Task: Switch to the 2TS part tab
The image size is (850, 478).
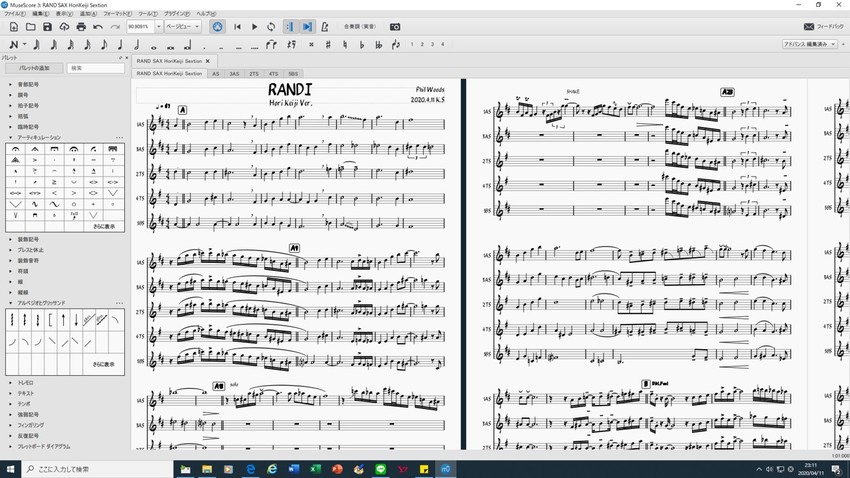Action: coord(254,74)
